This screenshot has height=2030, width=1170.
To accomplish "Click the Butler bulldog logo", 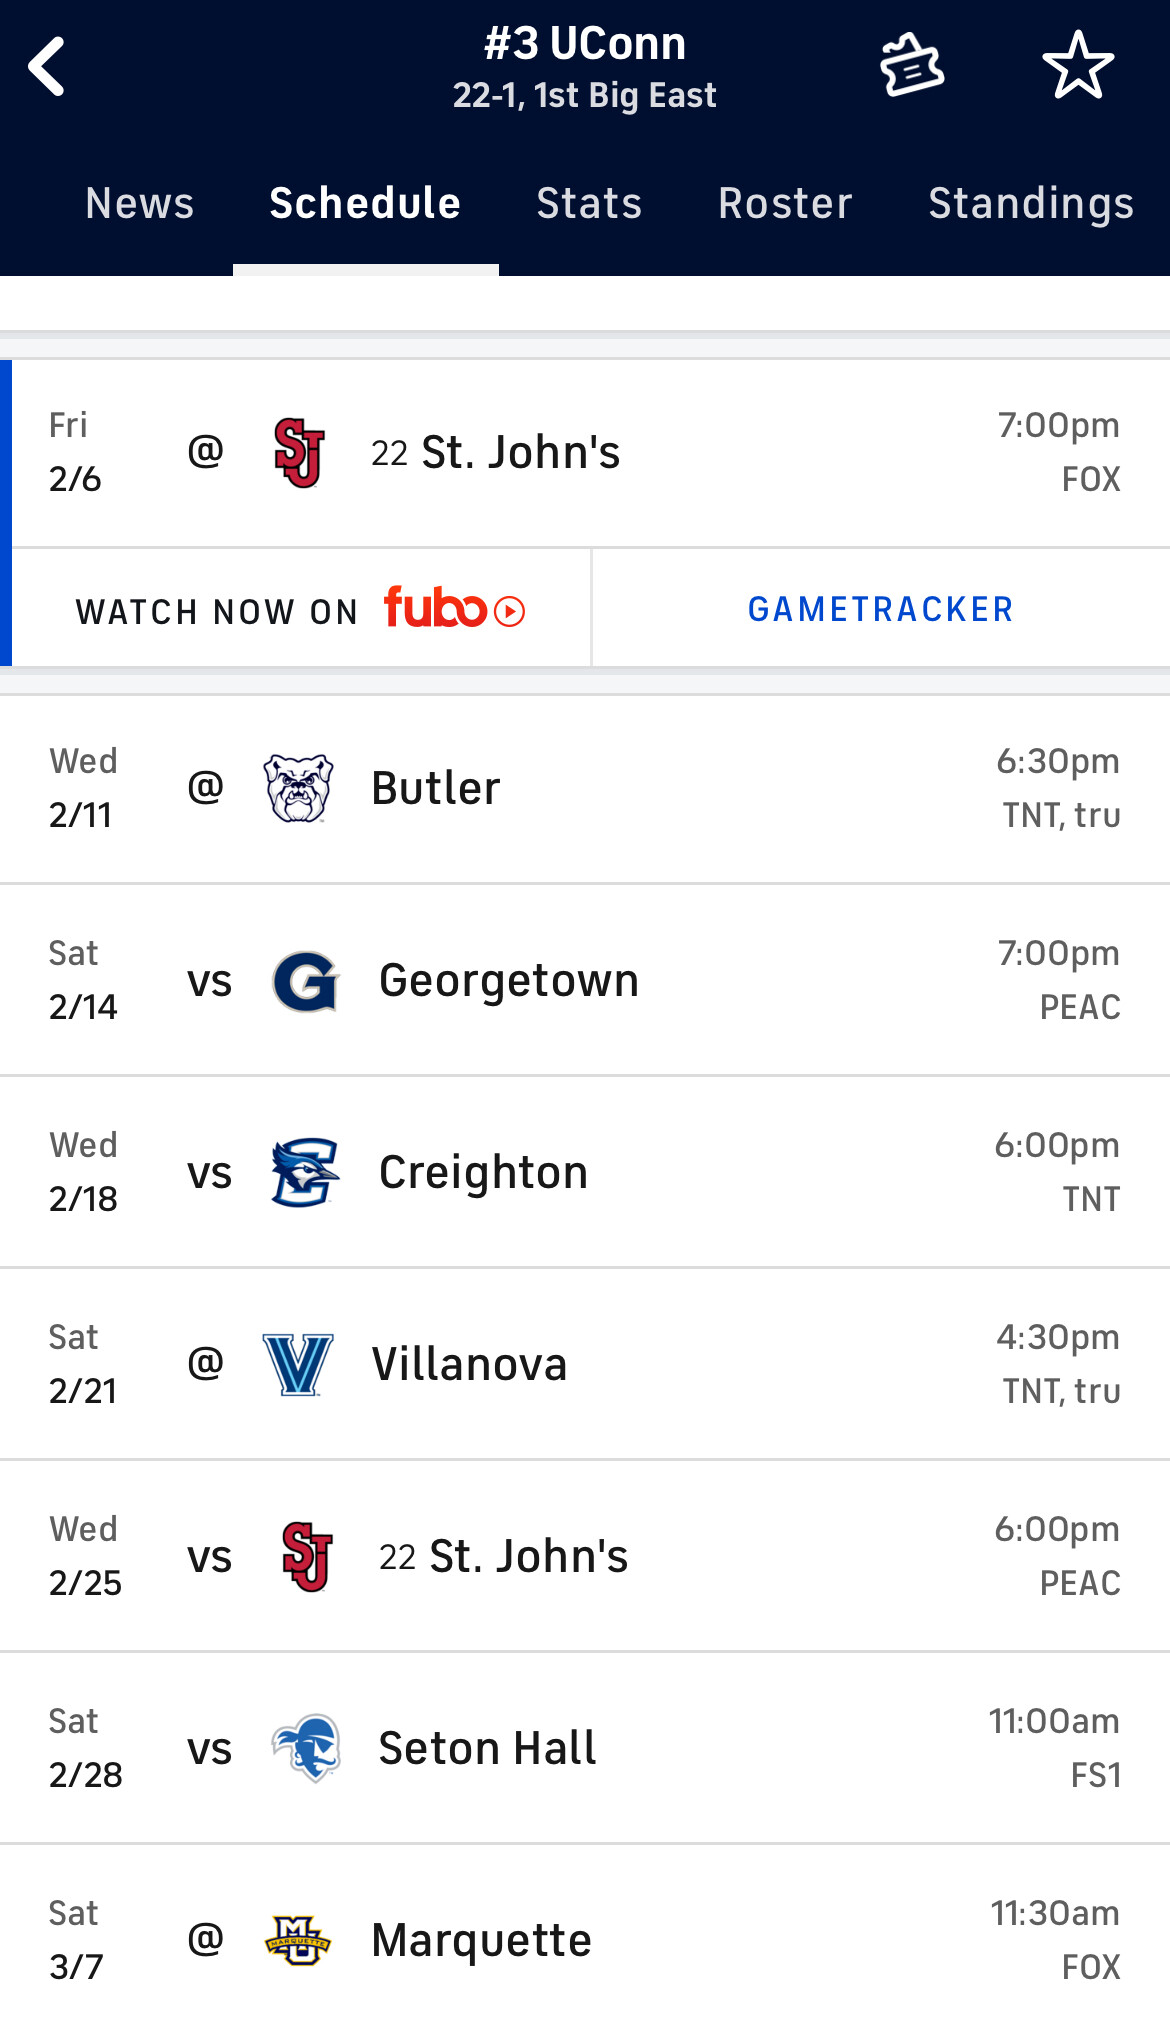I will (298, 788).
